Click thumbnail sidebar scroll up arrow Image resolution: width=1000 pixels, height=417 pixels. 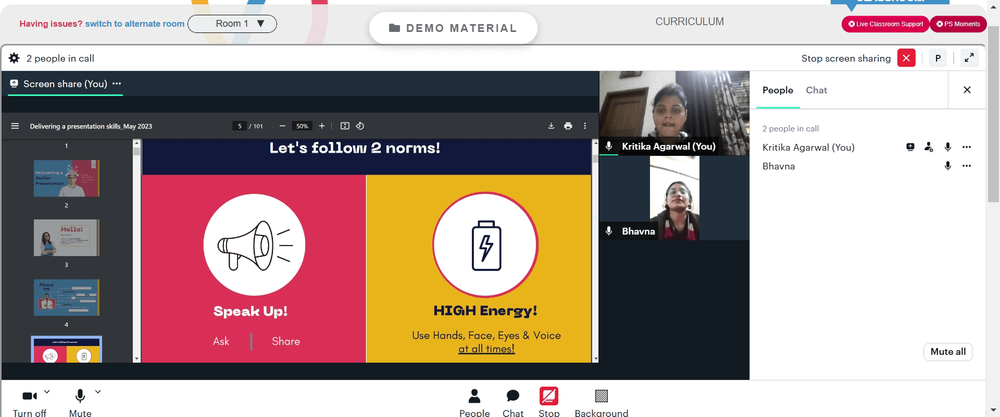[136, 143]
